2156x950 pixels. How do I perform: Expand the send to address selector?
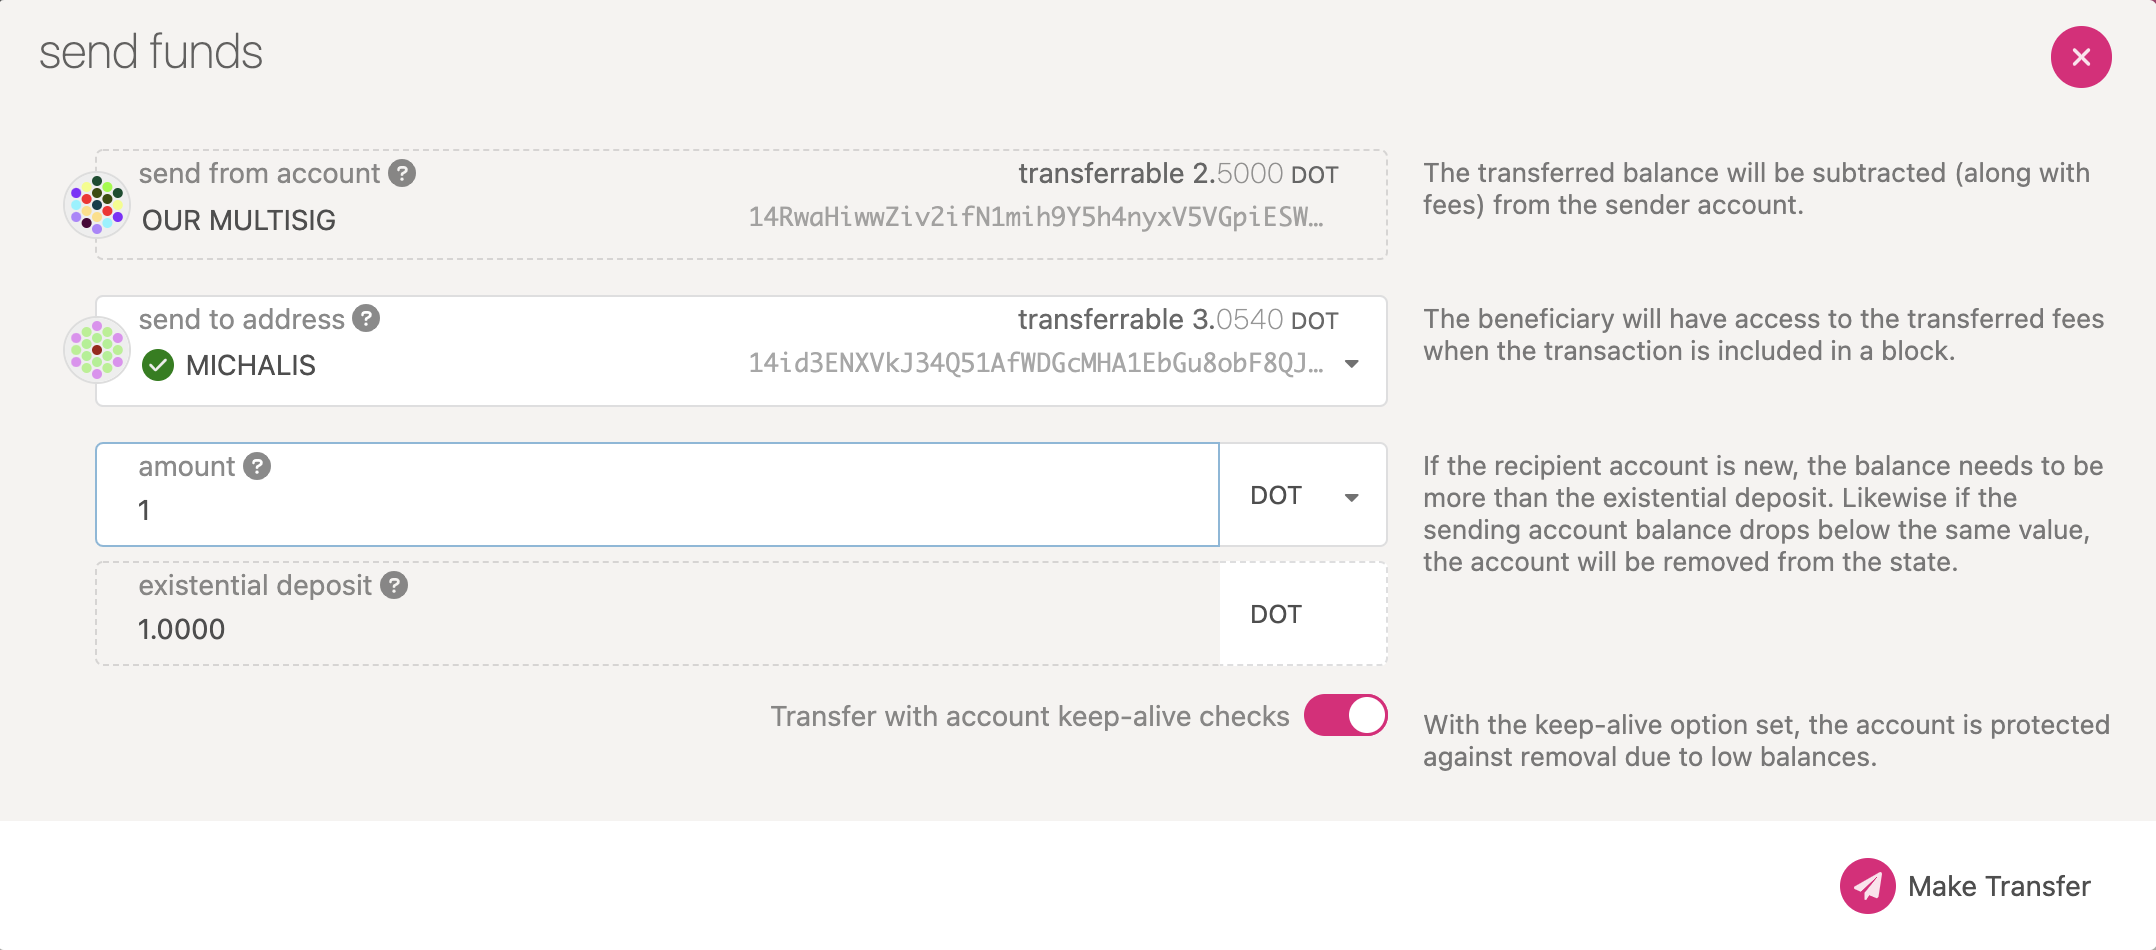(1352, 364)
